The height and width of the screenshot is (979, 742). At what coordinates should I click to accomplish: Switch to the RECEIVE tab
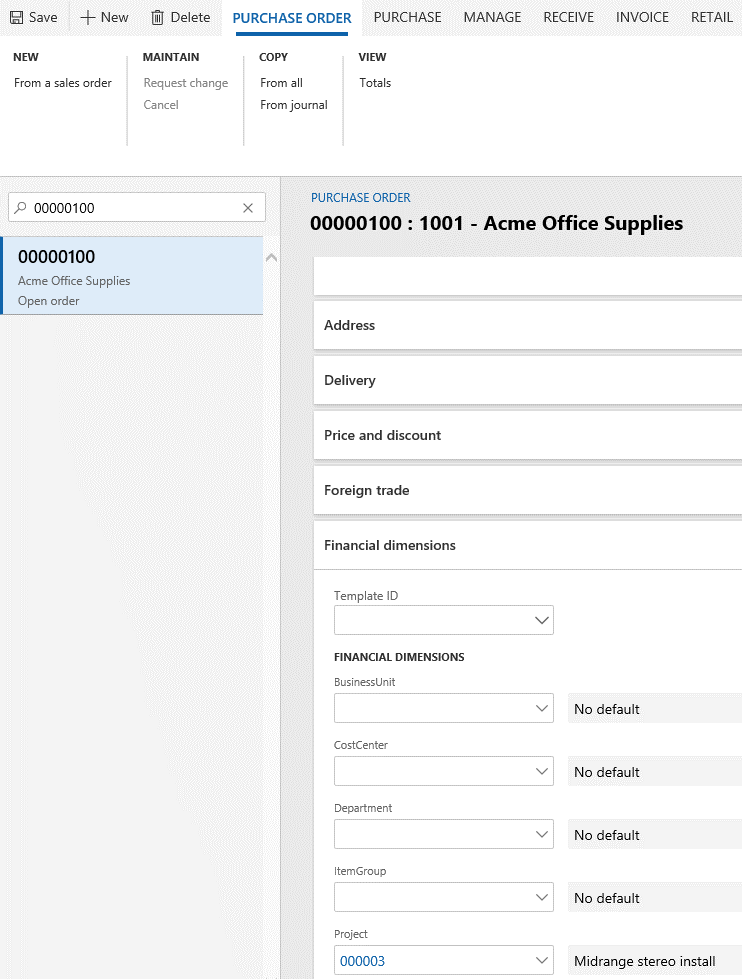pyautogui.click(x=568, y=17)
